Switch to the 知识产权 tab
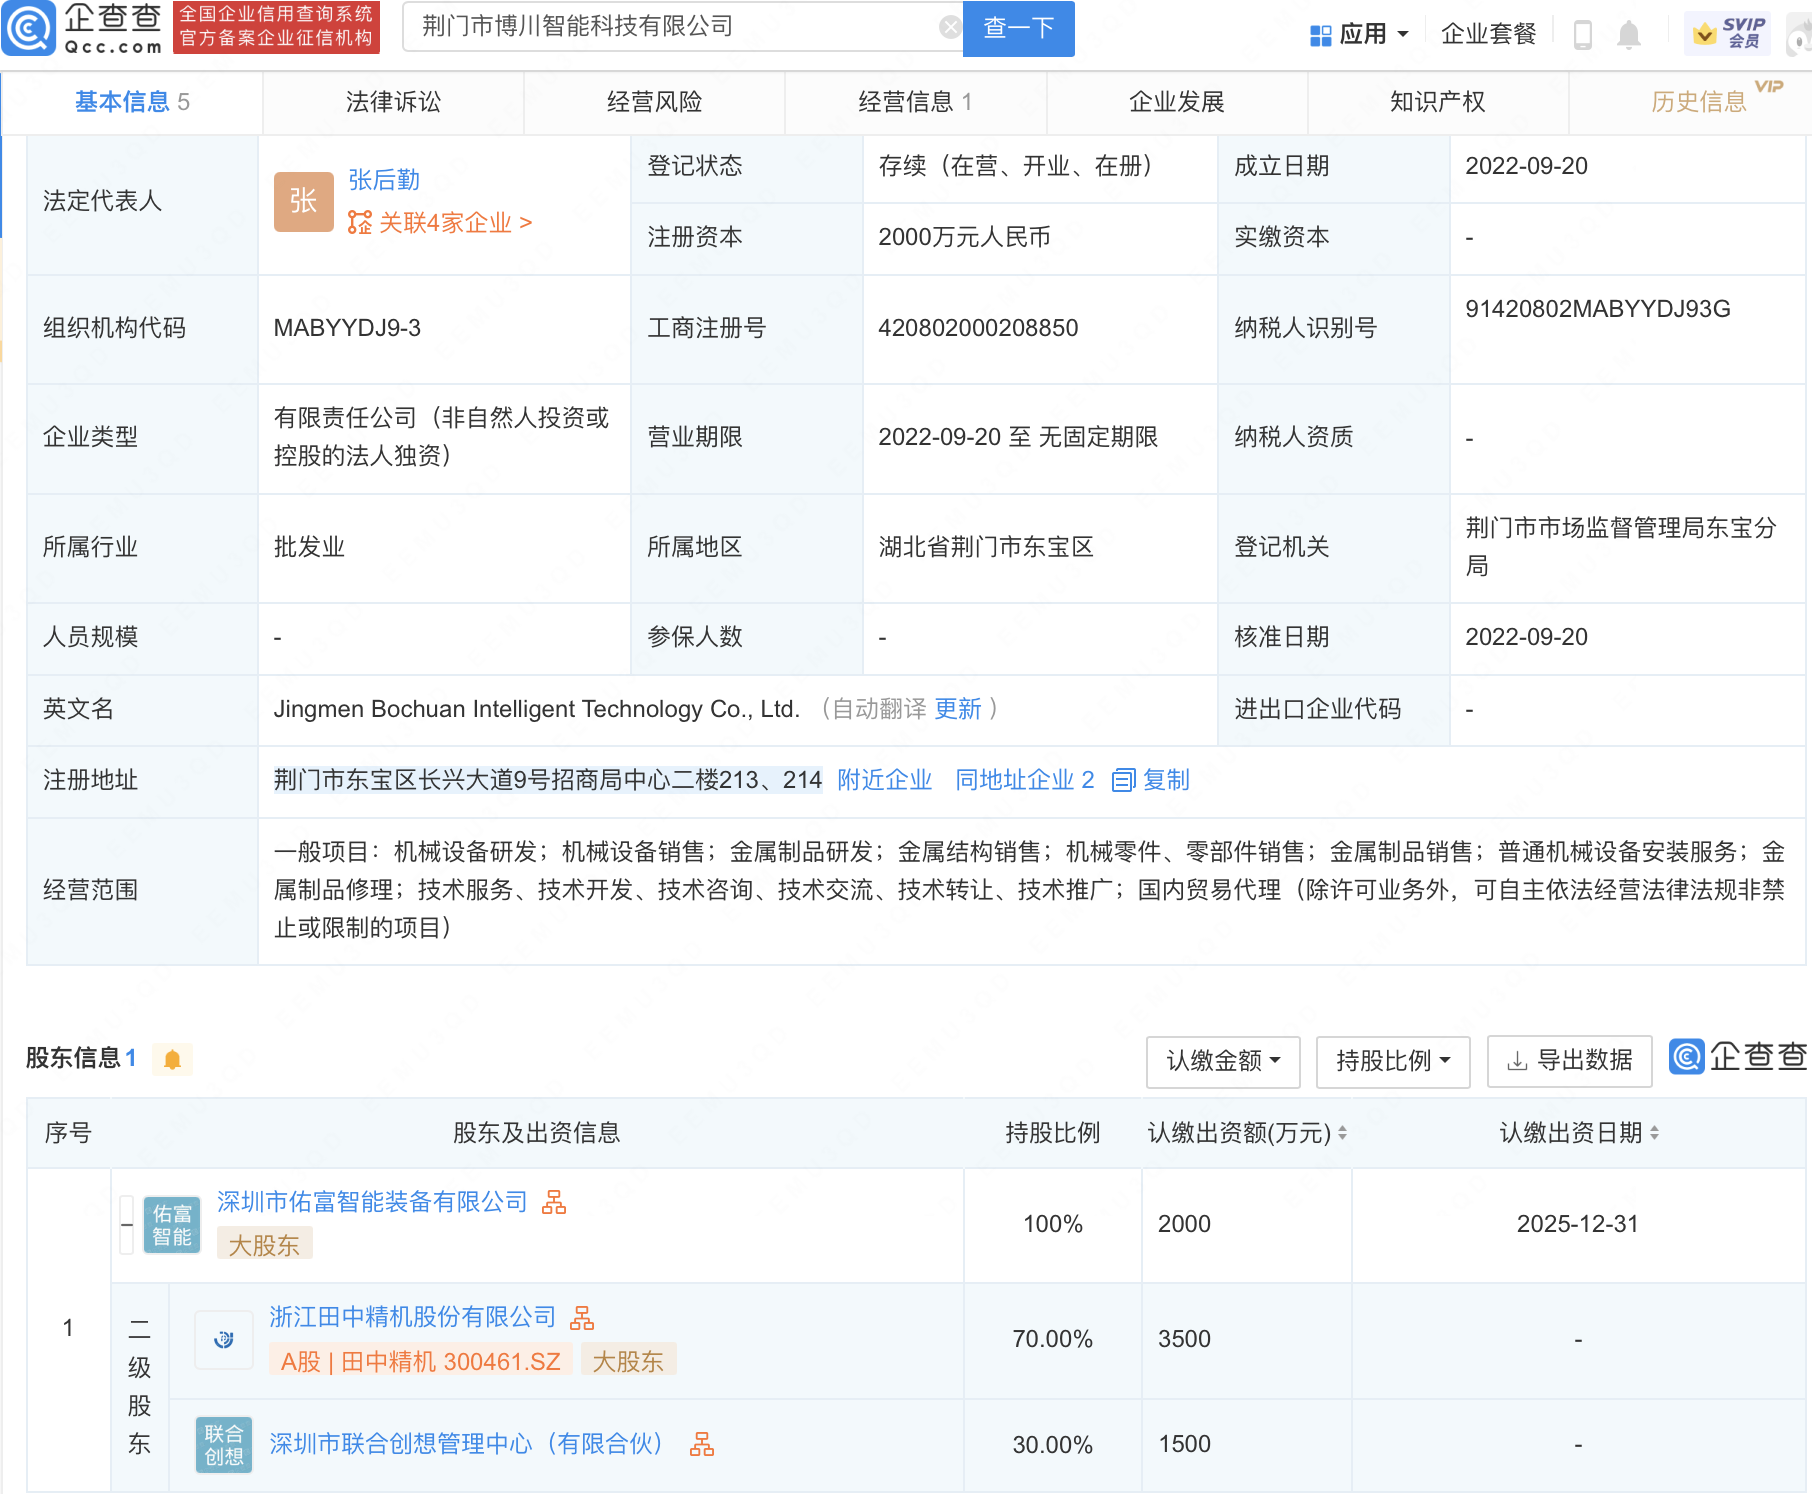Screen dimensions: 1812x1494 tap(1437, 102)
